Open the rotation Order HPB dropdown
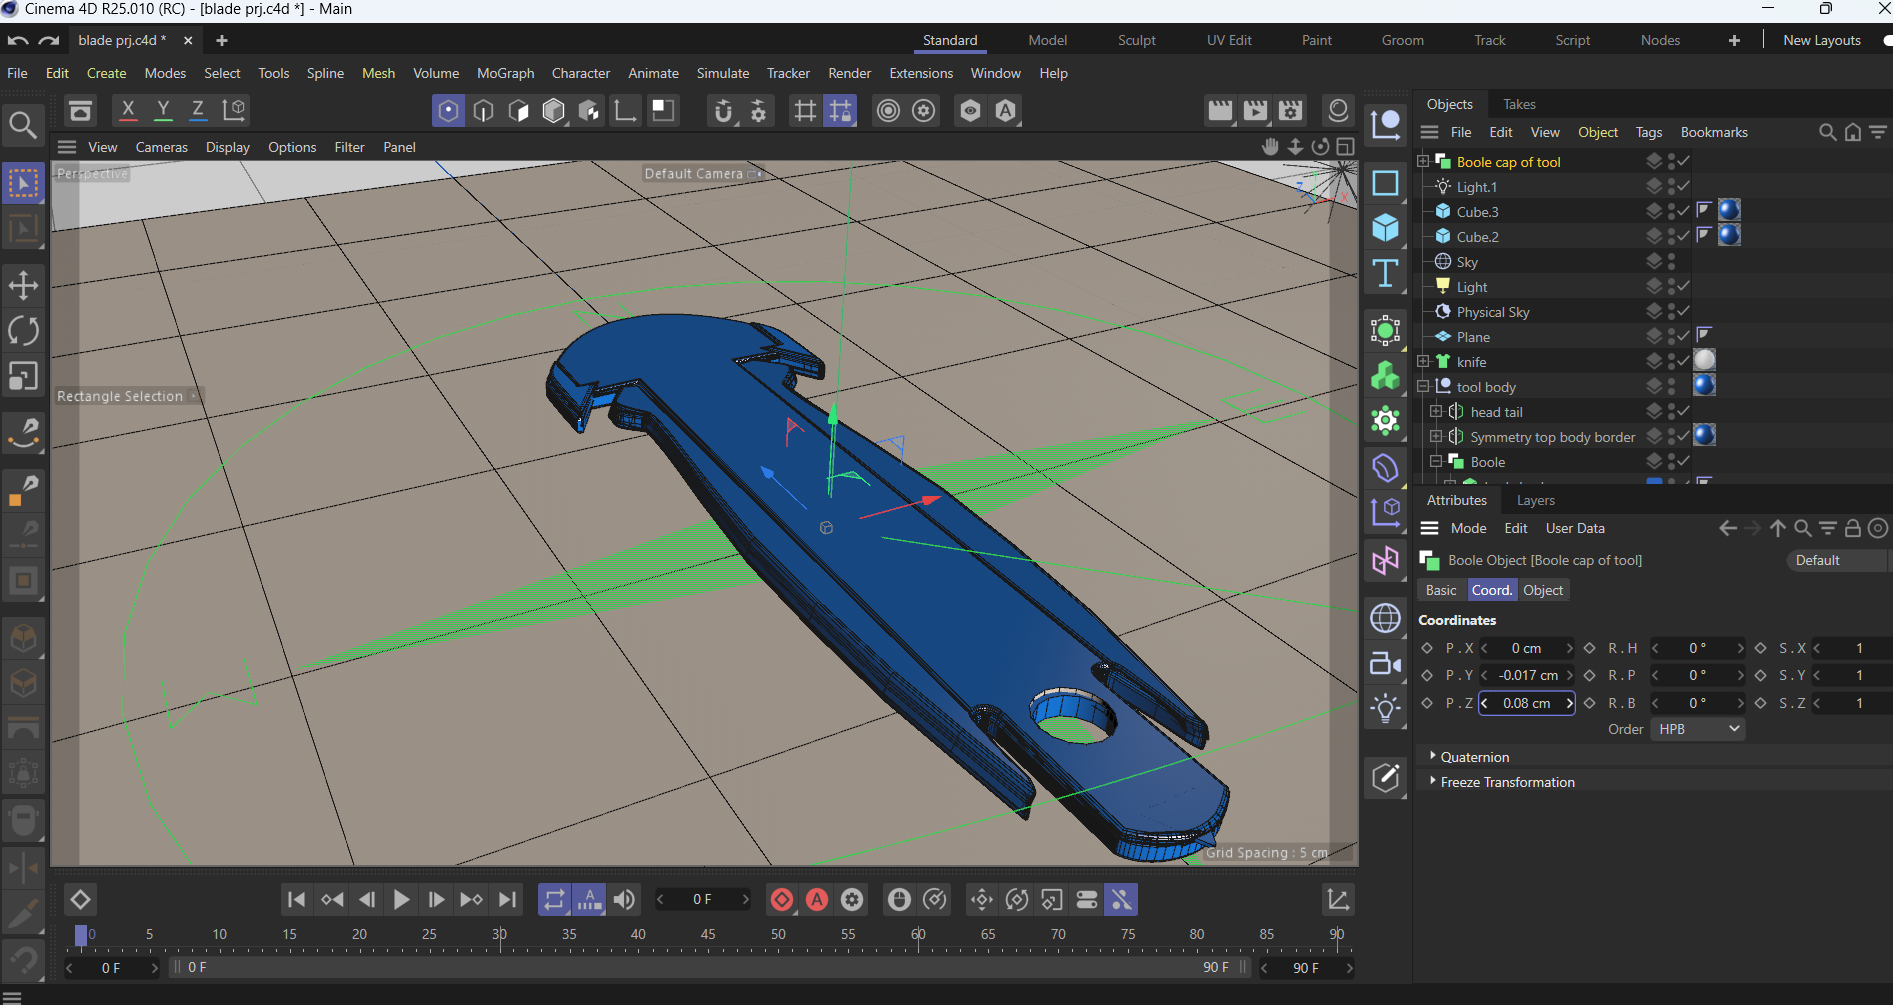The height and width of the screenshot is (1005, 1893). pos(1698,729)
